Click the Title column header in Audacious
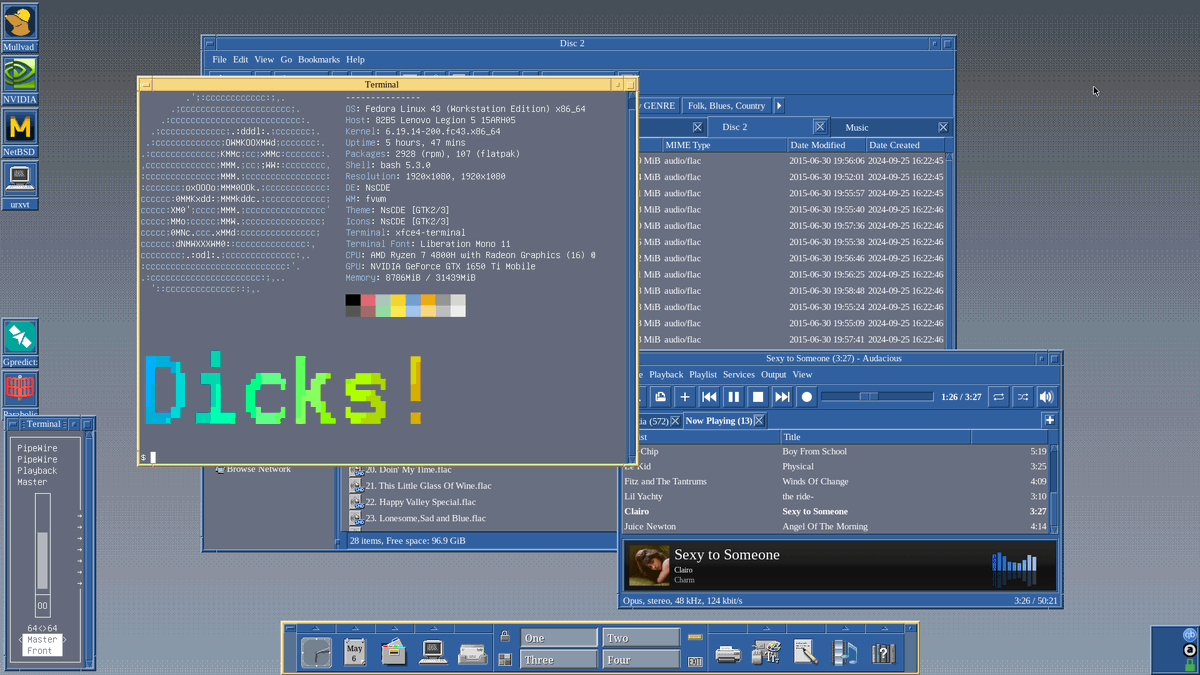The height and width of the screenshot is (675, 1200). 875,437
